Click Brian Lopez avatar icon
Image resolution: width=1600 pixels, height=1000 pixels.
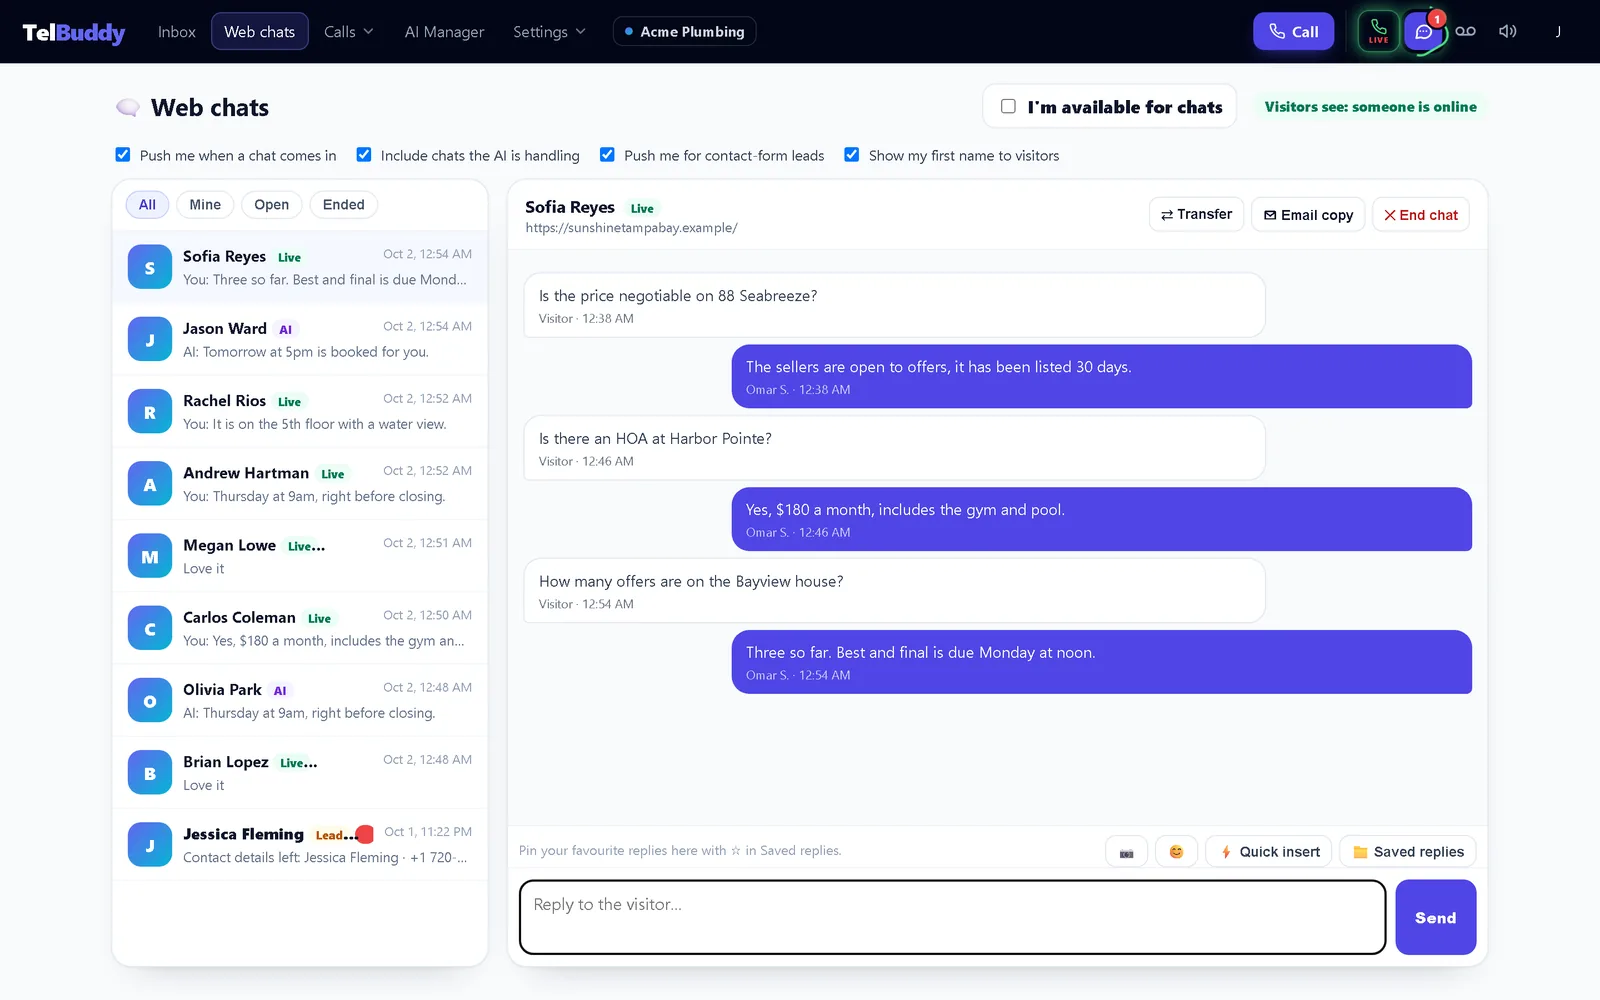[150, 773]
